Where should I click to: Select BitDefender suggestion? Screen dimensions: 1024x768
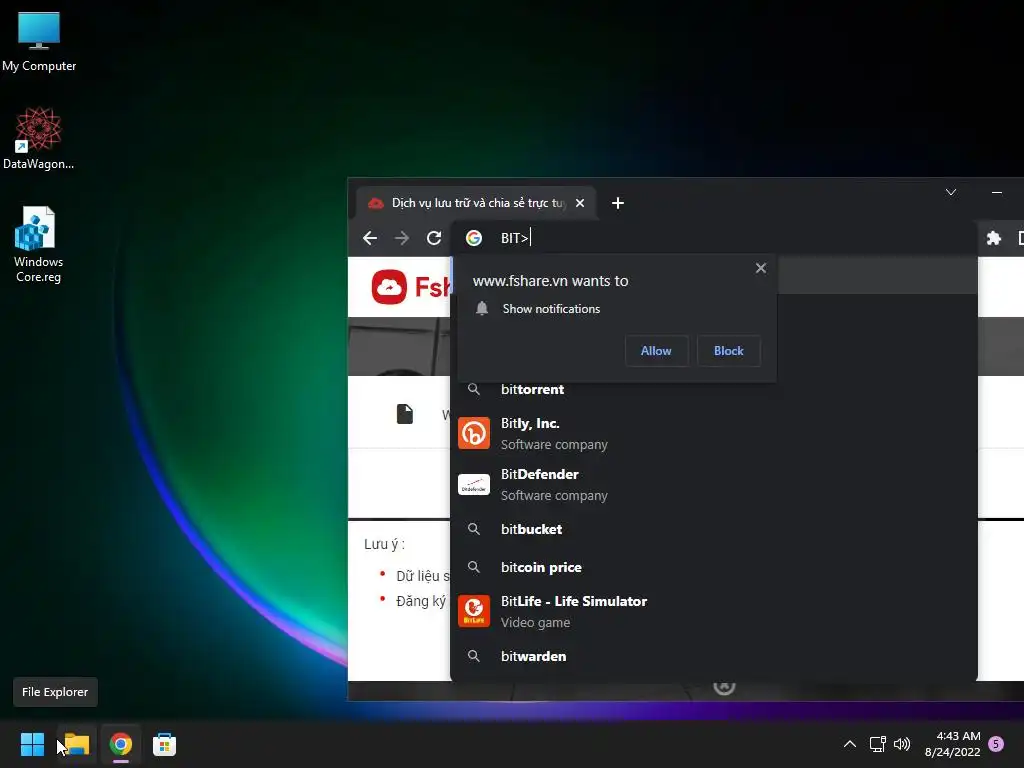coord(713,485)
